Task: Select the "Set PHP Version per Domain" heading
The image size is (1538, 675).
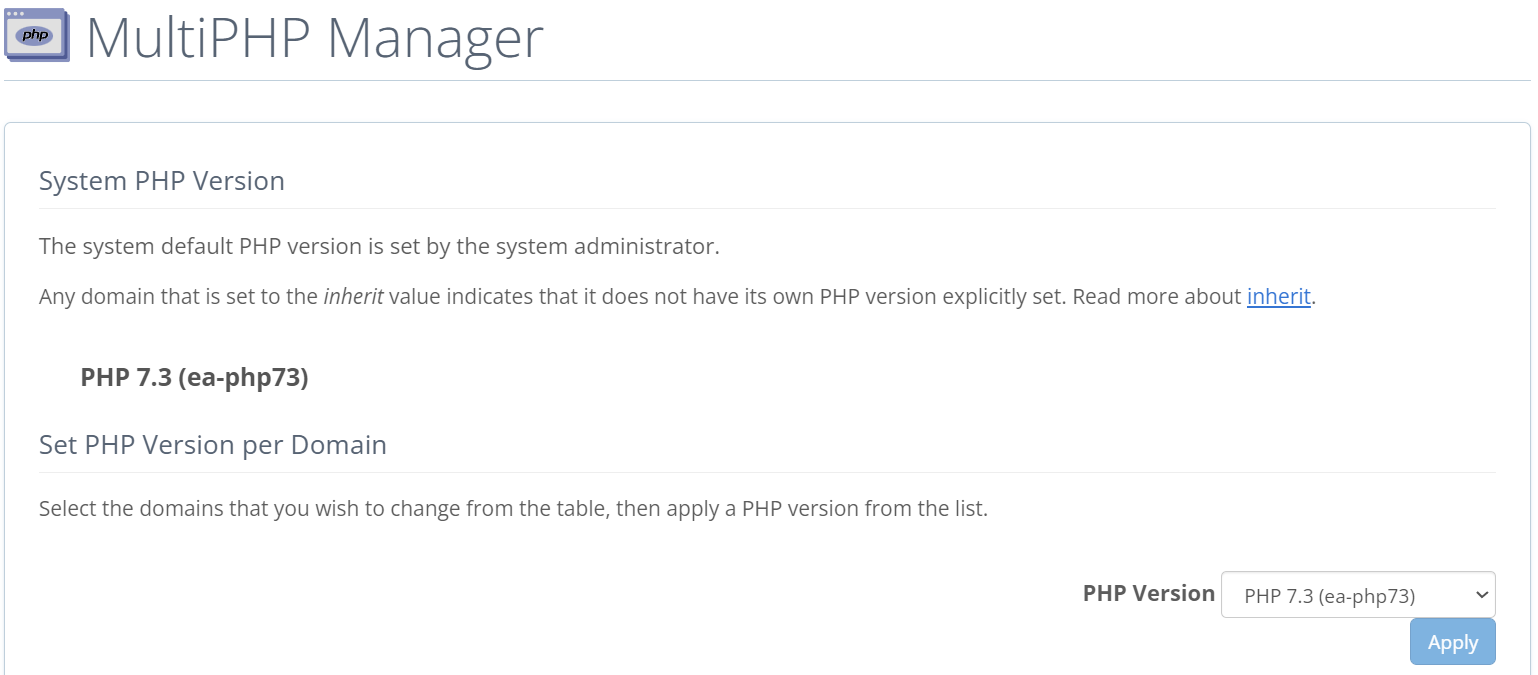Action: point(213,445)
